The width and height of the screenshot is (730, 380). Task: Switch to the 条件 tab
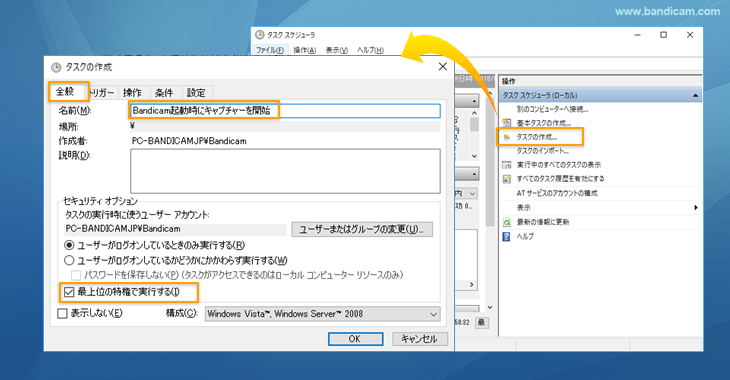[x=164, y=93]
